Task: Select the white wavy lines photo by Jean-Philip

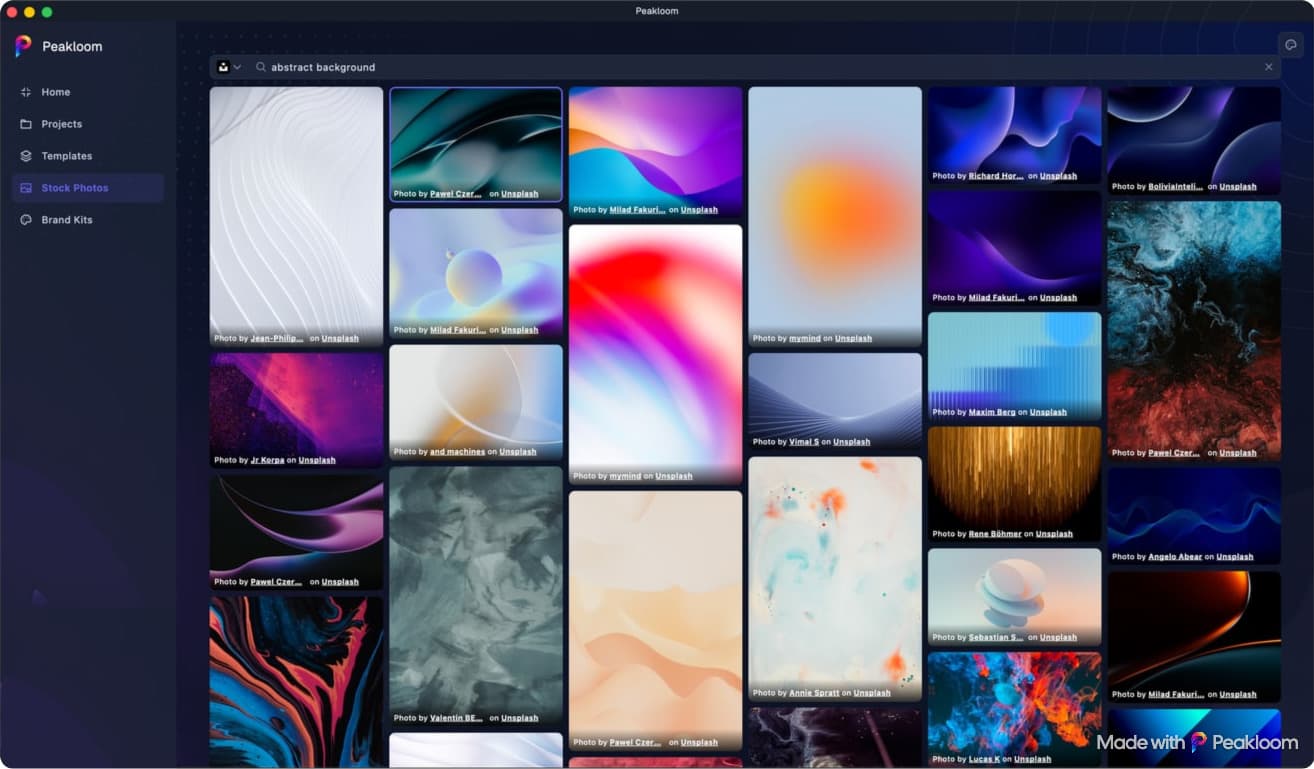Action: (296, 217)
